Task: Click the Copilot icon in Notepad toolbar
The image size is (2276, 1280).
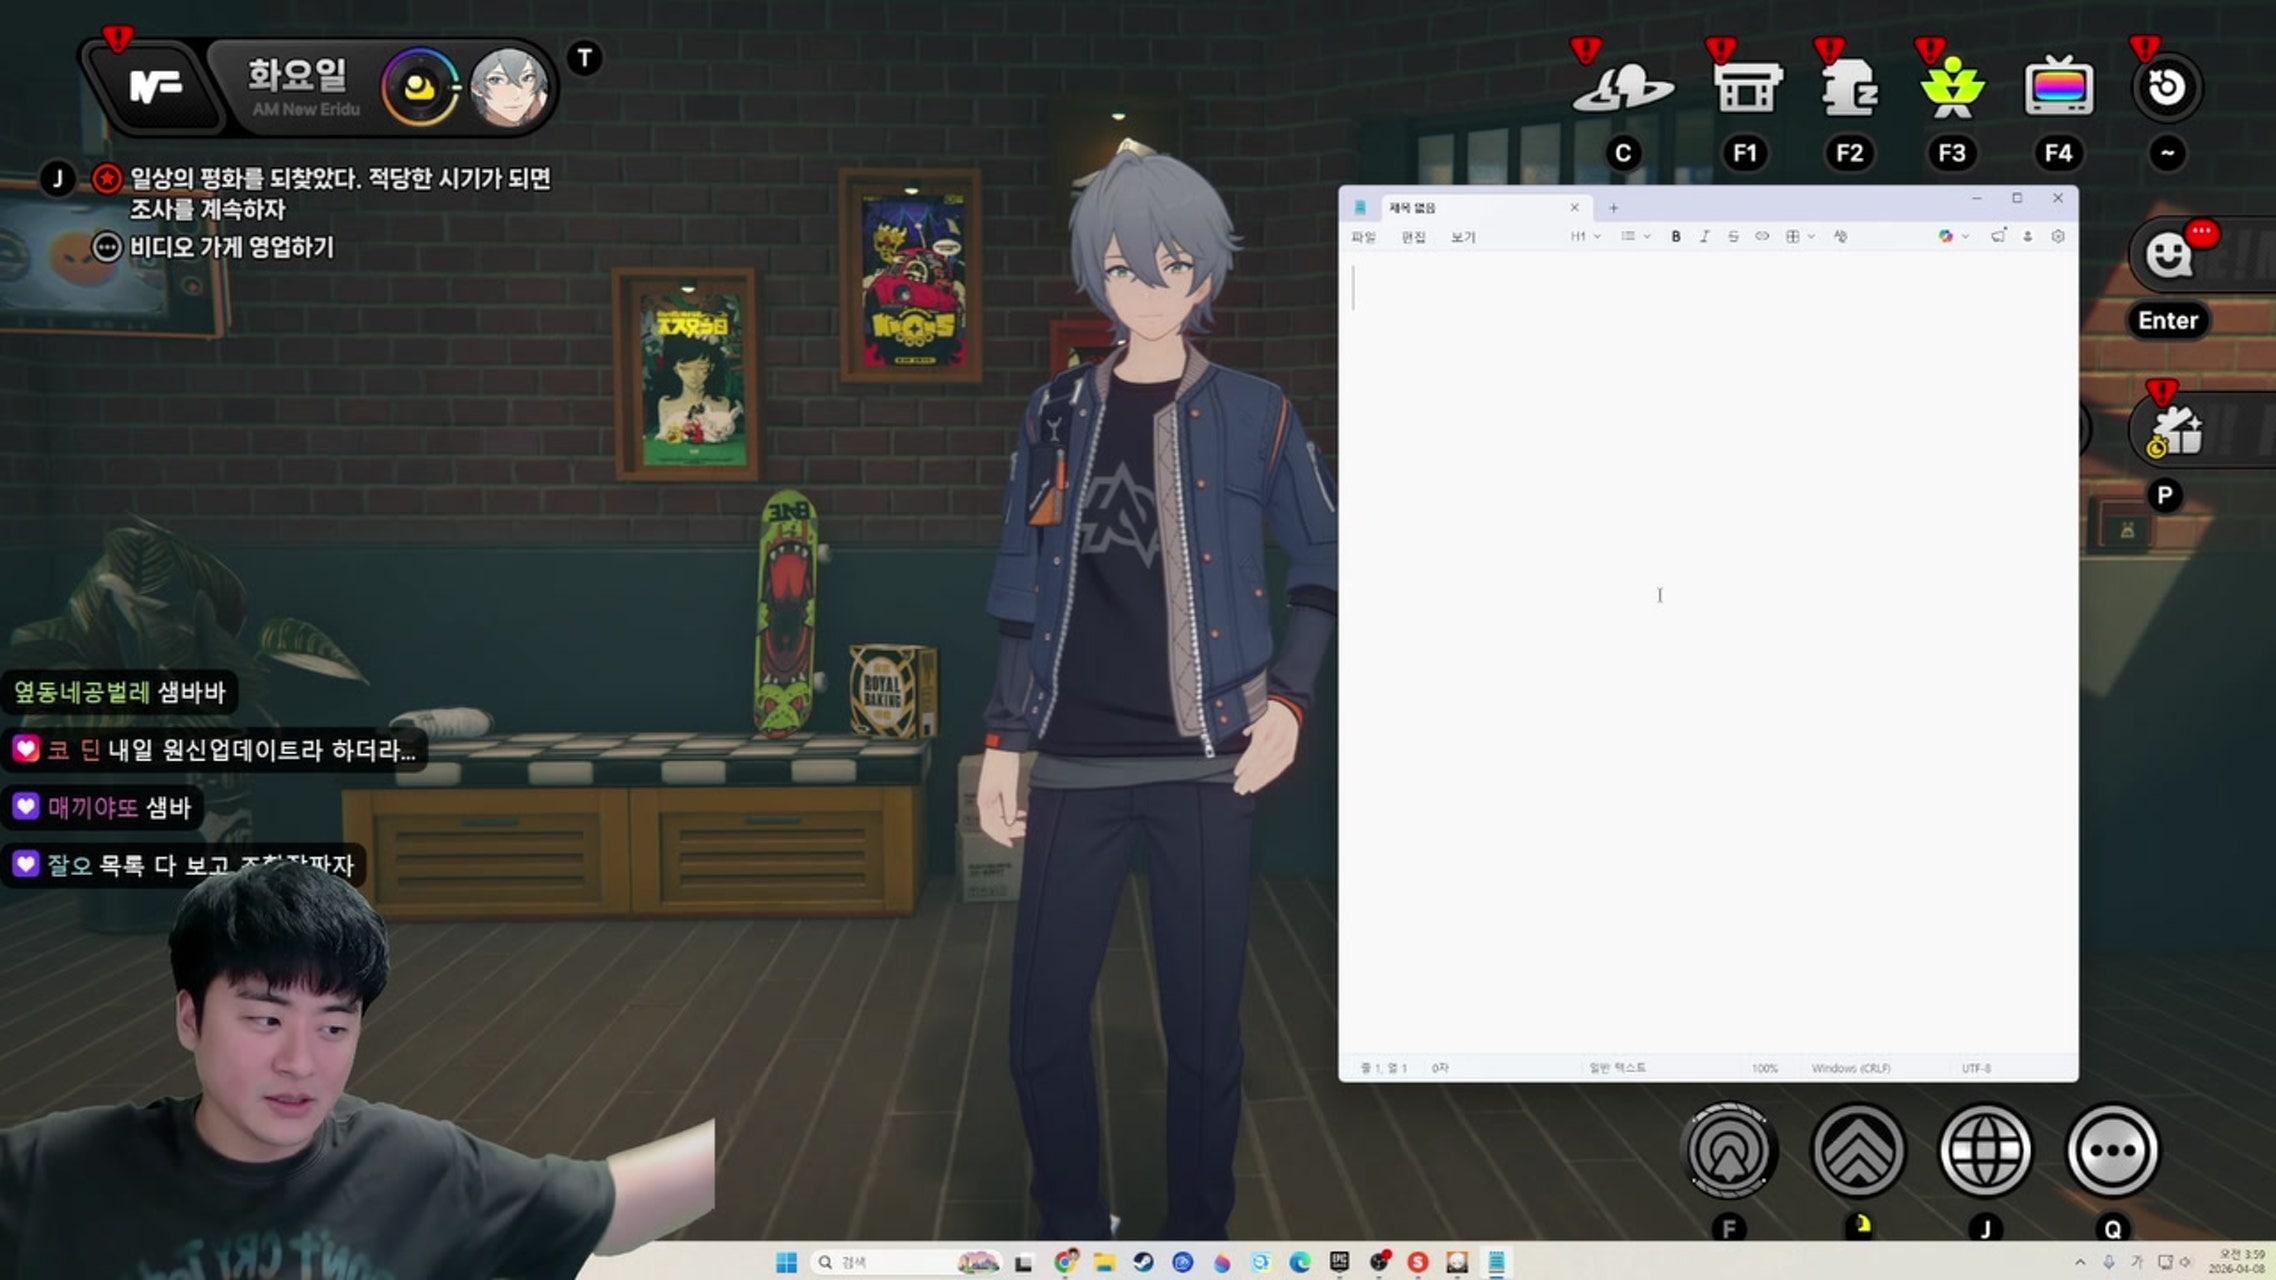Action: (x=1946, y=237)
